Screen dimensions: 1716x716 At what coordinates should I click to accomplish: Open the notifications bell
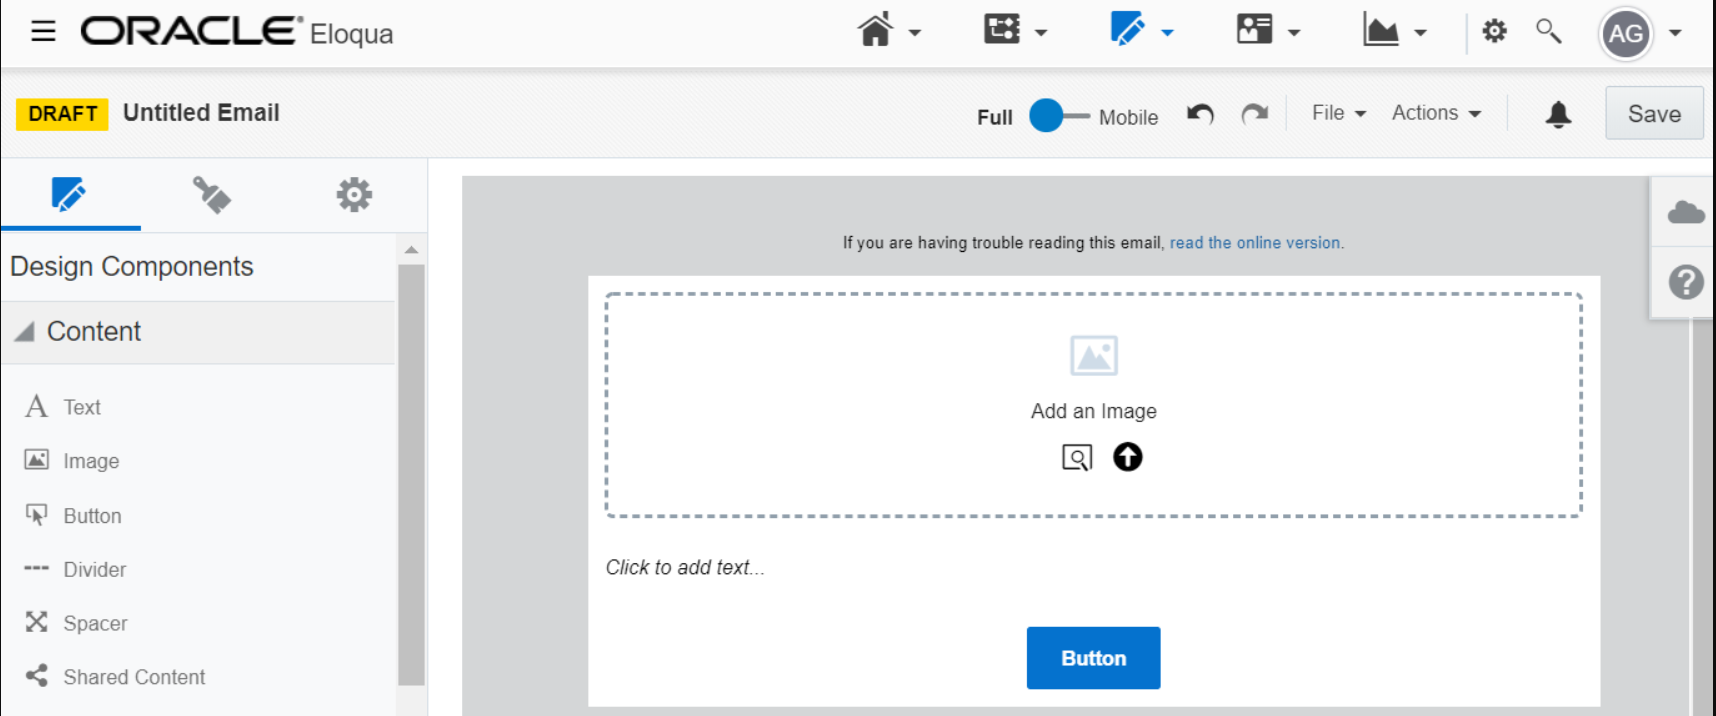pos(1558,114)
